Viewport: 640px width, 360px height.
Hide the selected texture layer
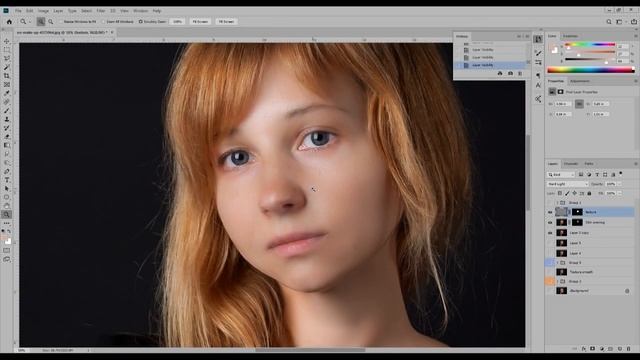pyautogui.click(x=550, y=212)
